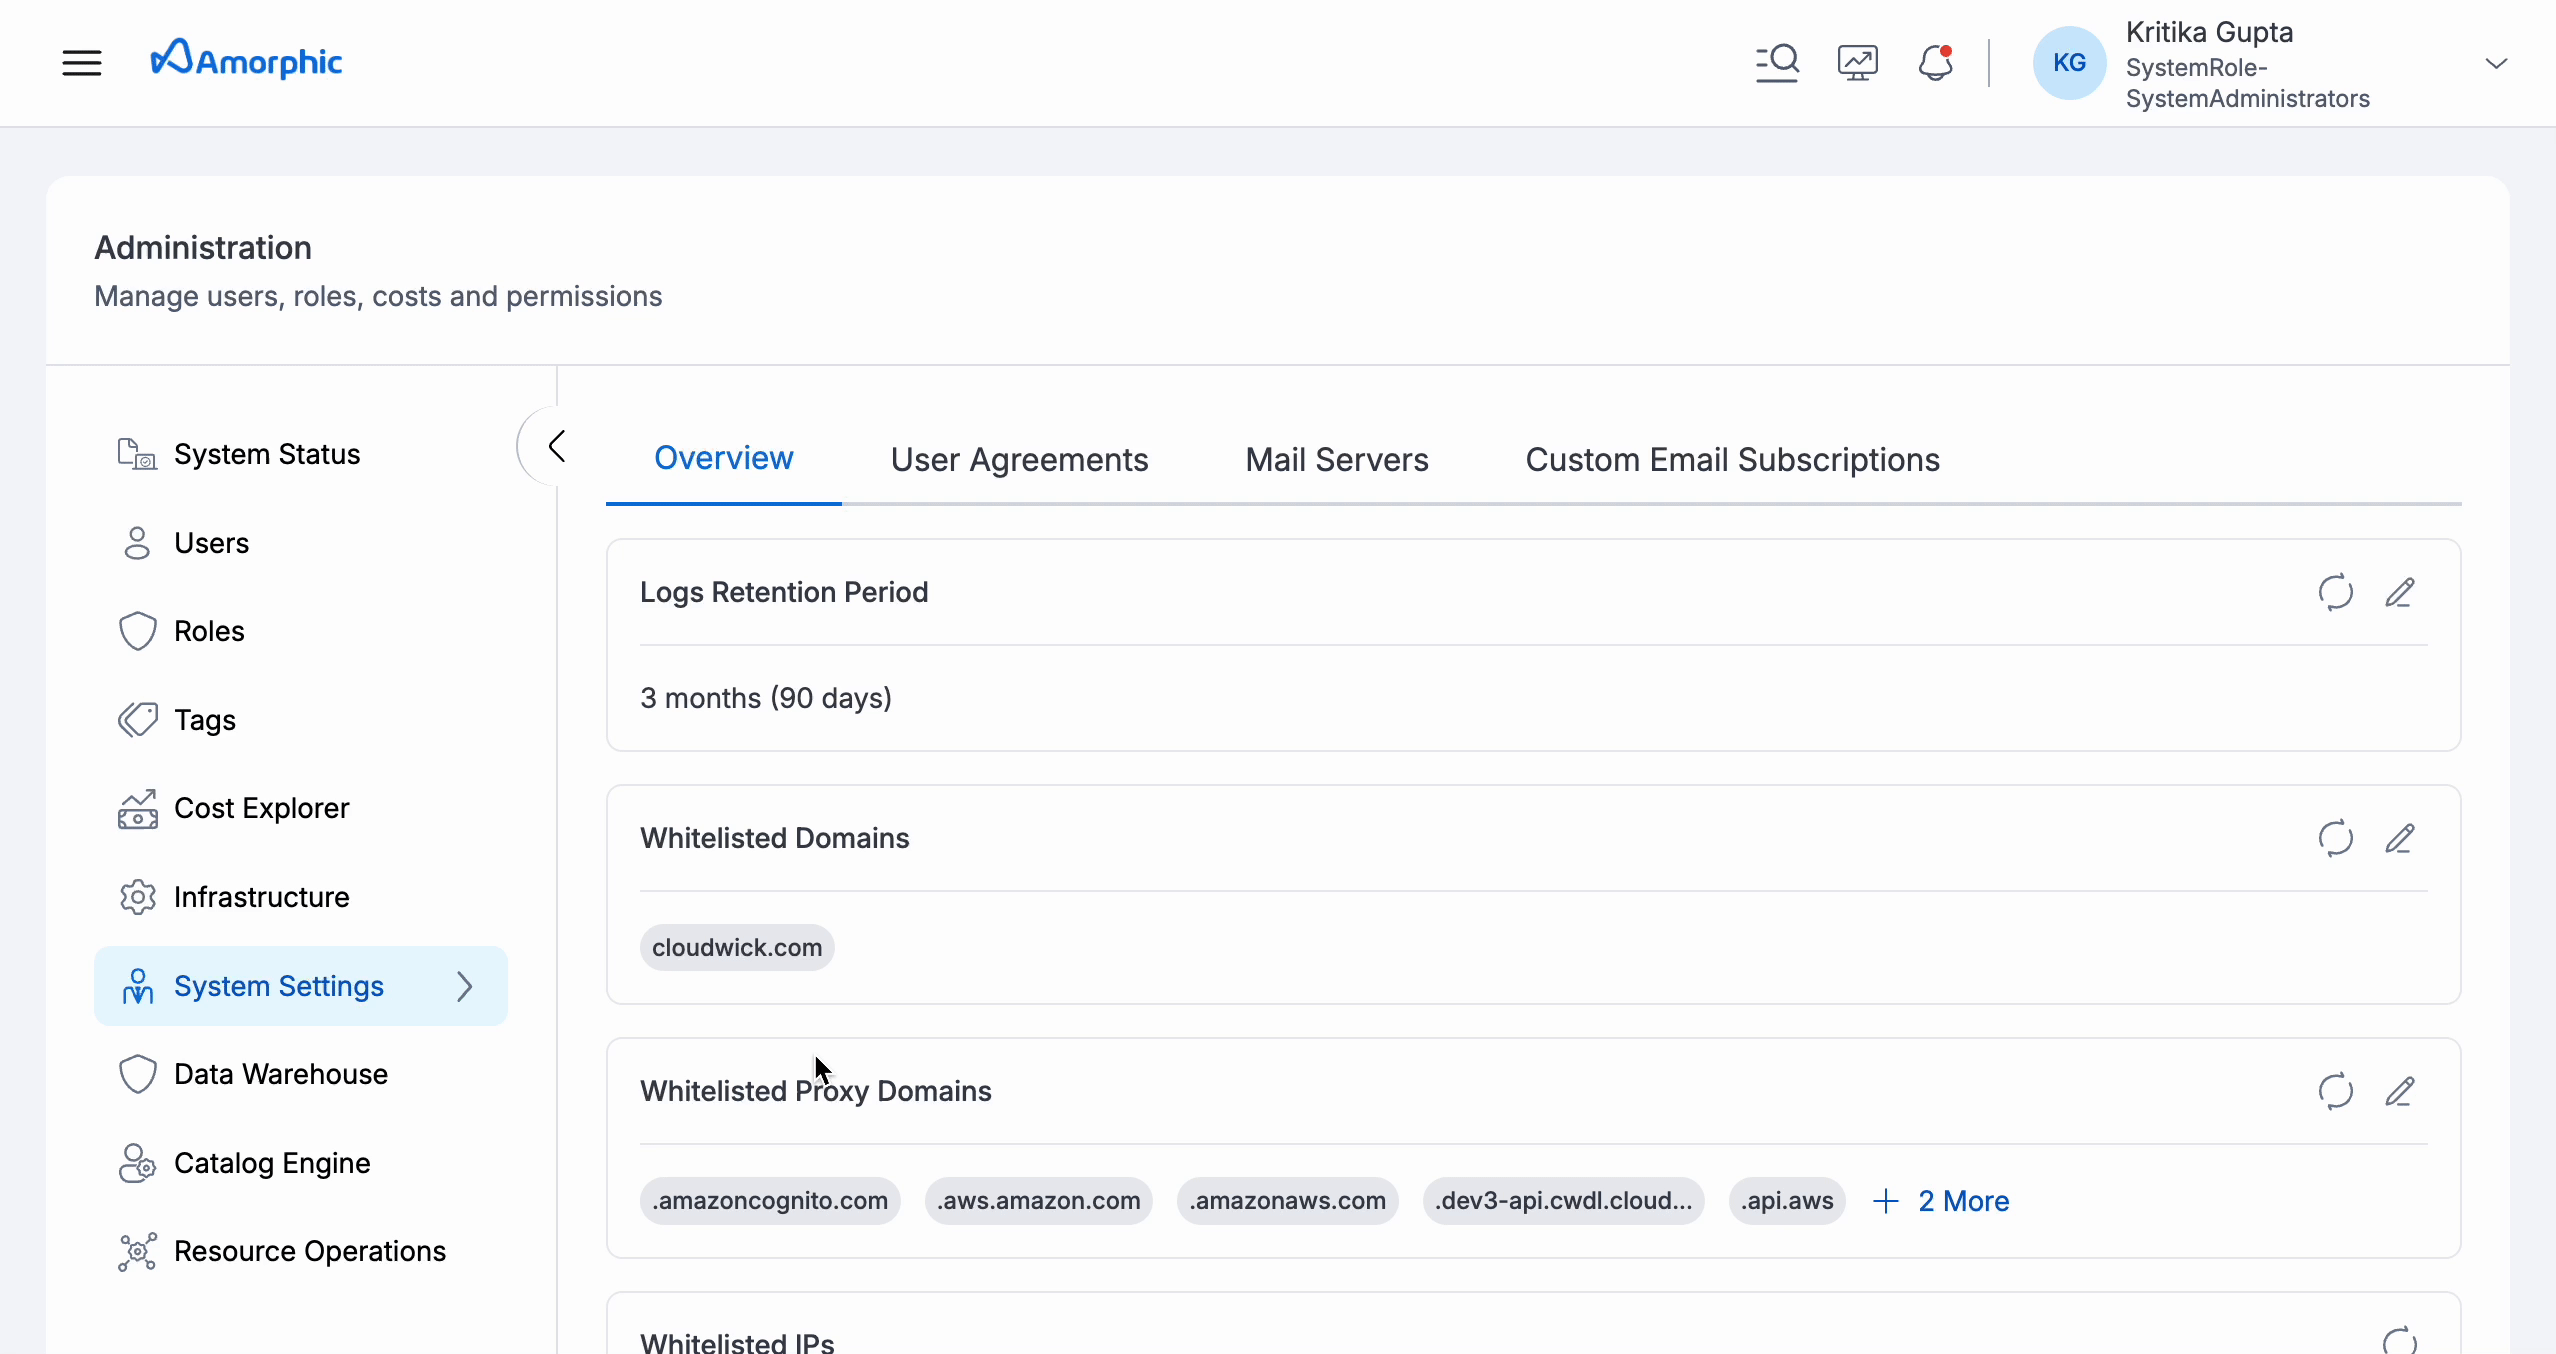Open Resource Operations in the sidebar
This screenshot has width=2556, height=1354.
click(x=309, y=1251)
